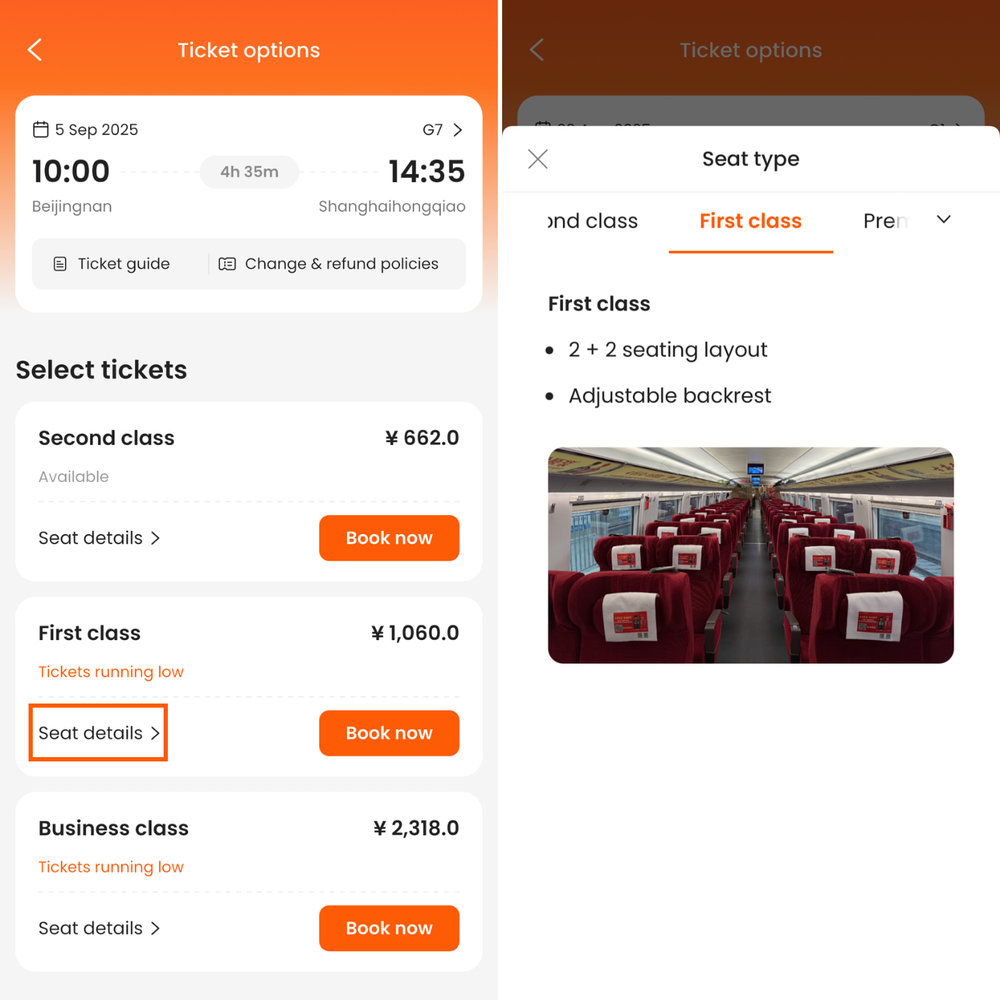Select the First class tab in Seat type
This screenshot has height=1000, width=1000.
tap(750, 221)
